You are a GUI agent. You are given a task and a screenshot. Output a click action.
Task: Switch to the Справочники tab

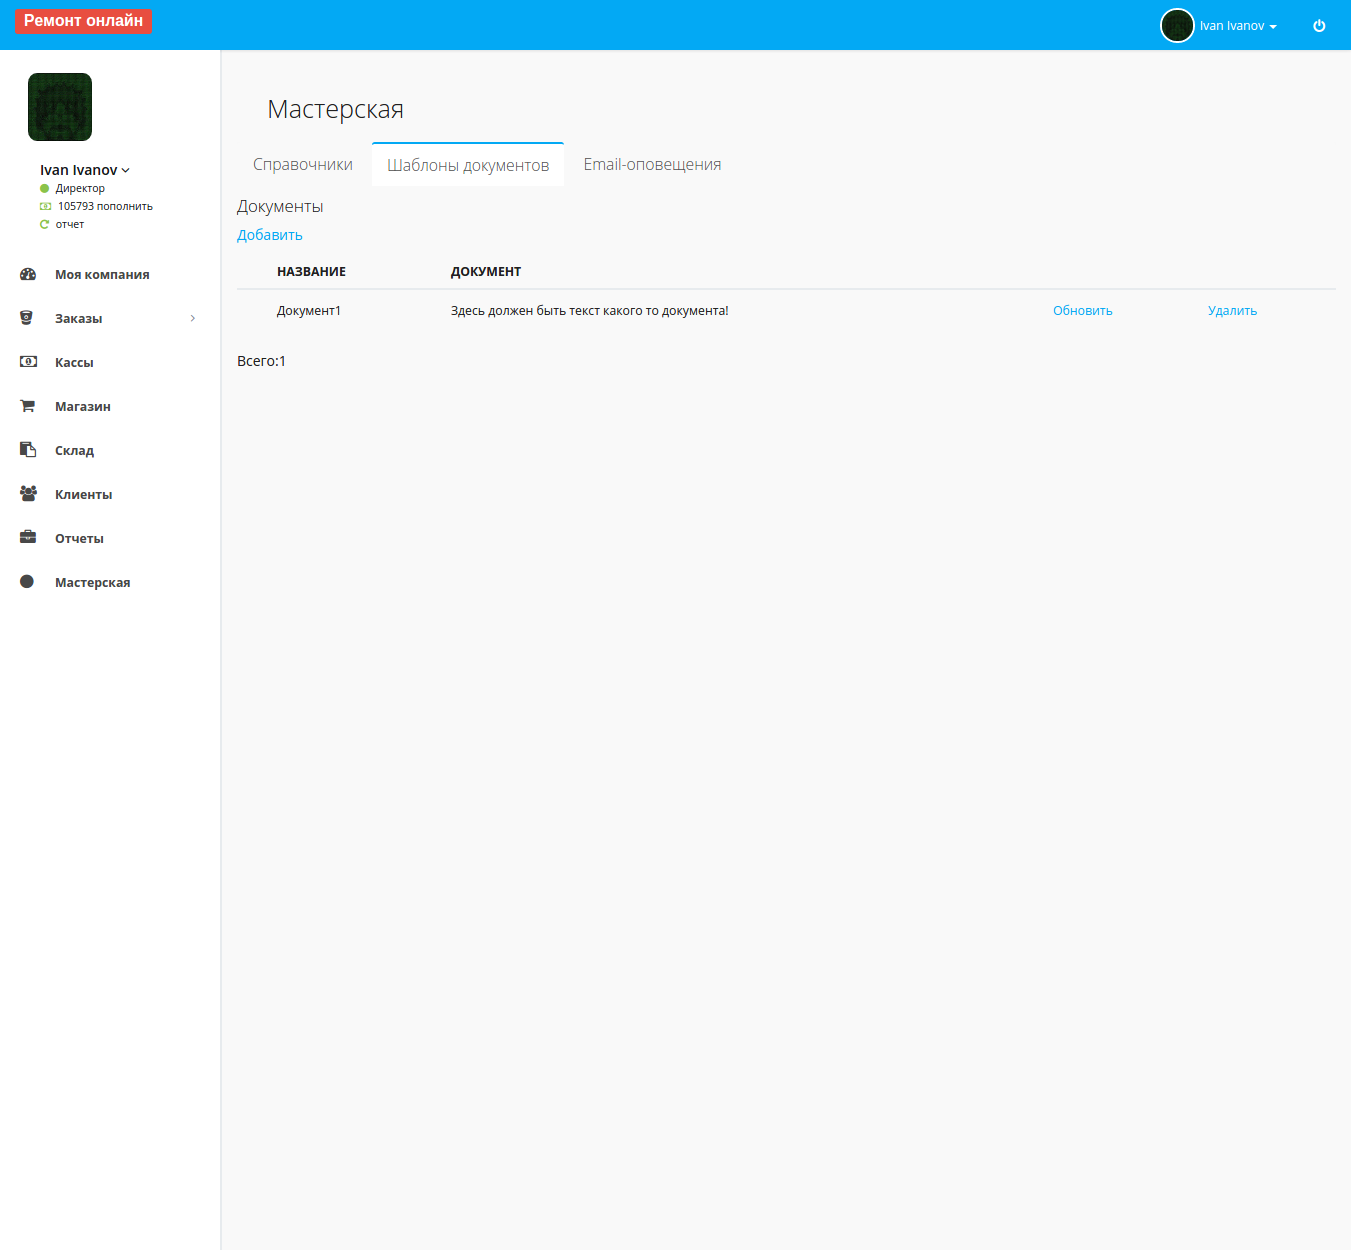click(x=303, y=164)
